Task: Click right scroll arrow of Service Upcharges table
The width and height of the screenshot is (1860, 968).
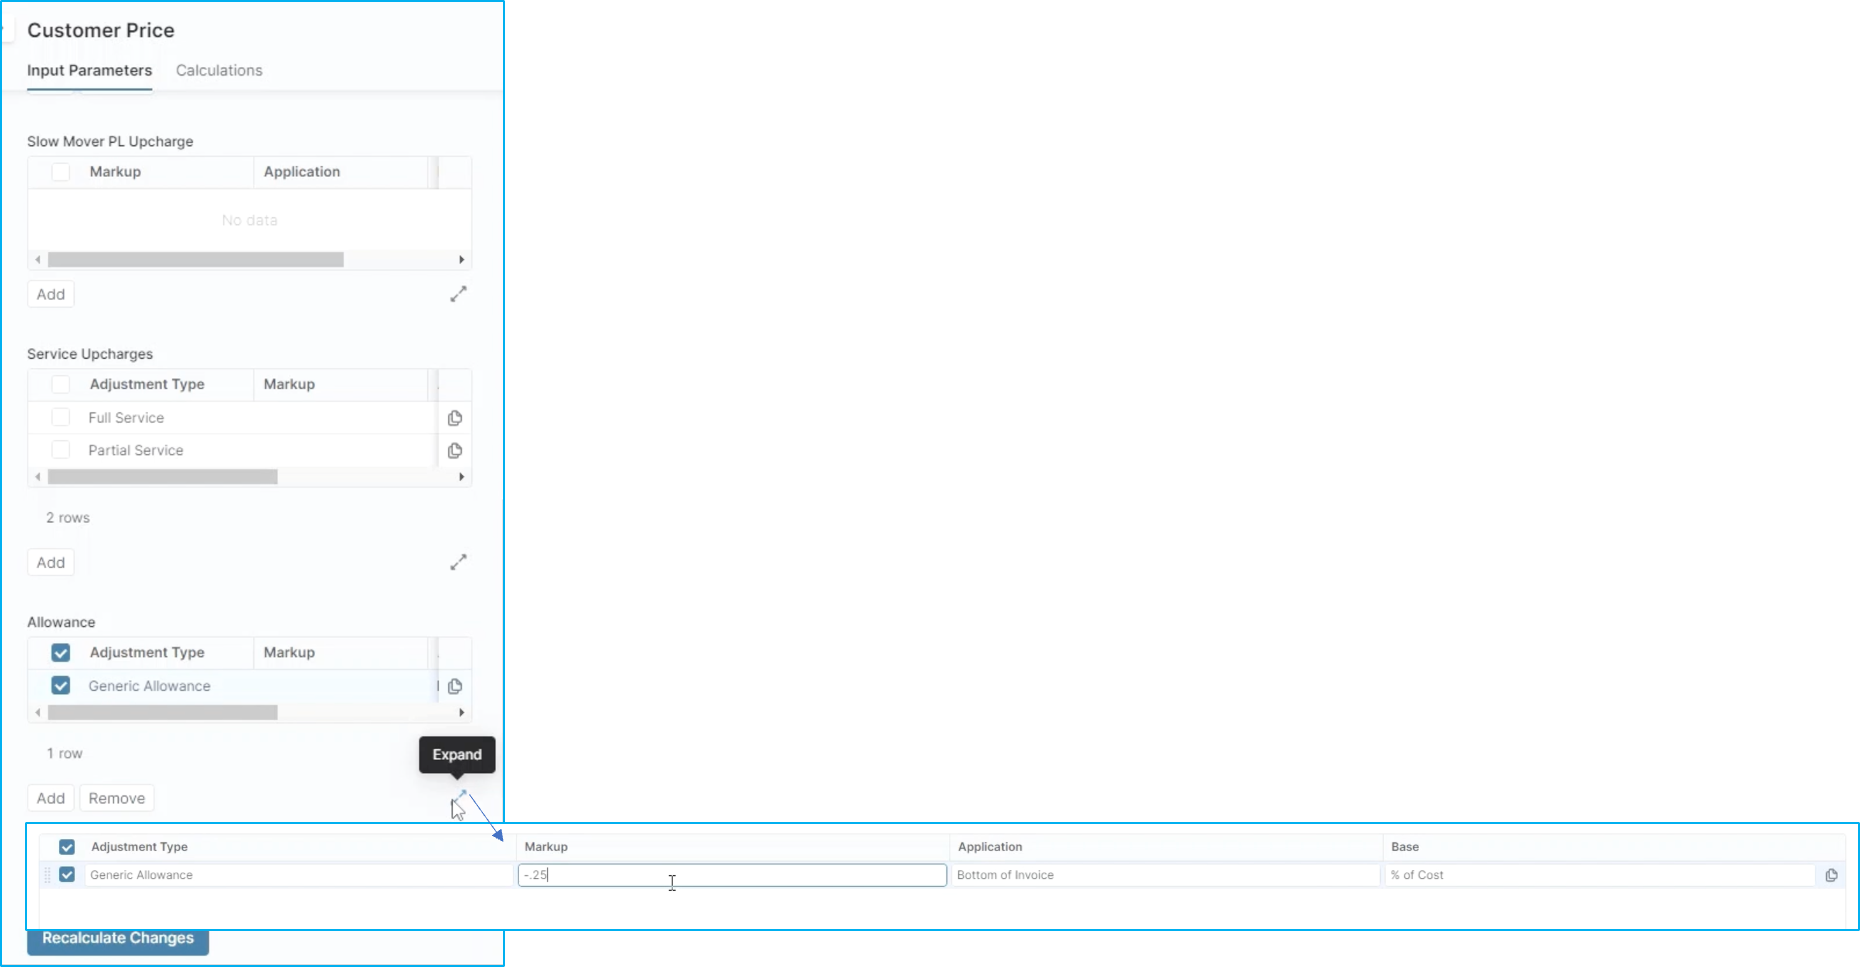Action: point(461,477)
